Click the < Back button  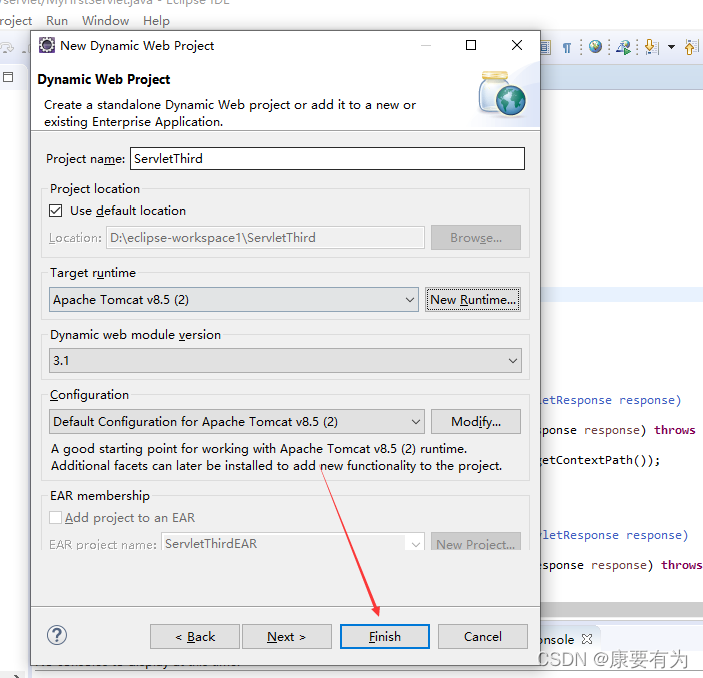(195, 636)
